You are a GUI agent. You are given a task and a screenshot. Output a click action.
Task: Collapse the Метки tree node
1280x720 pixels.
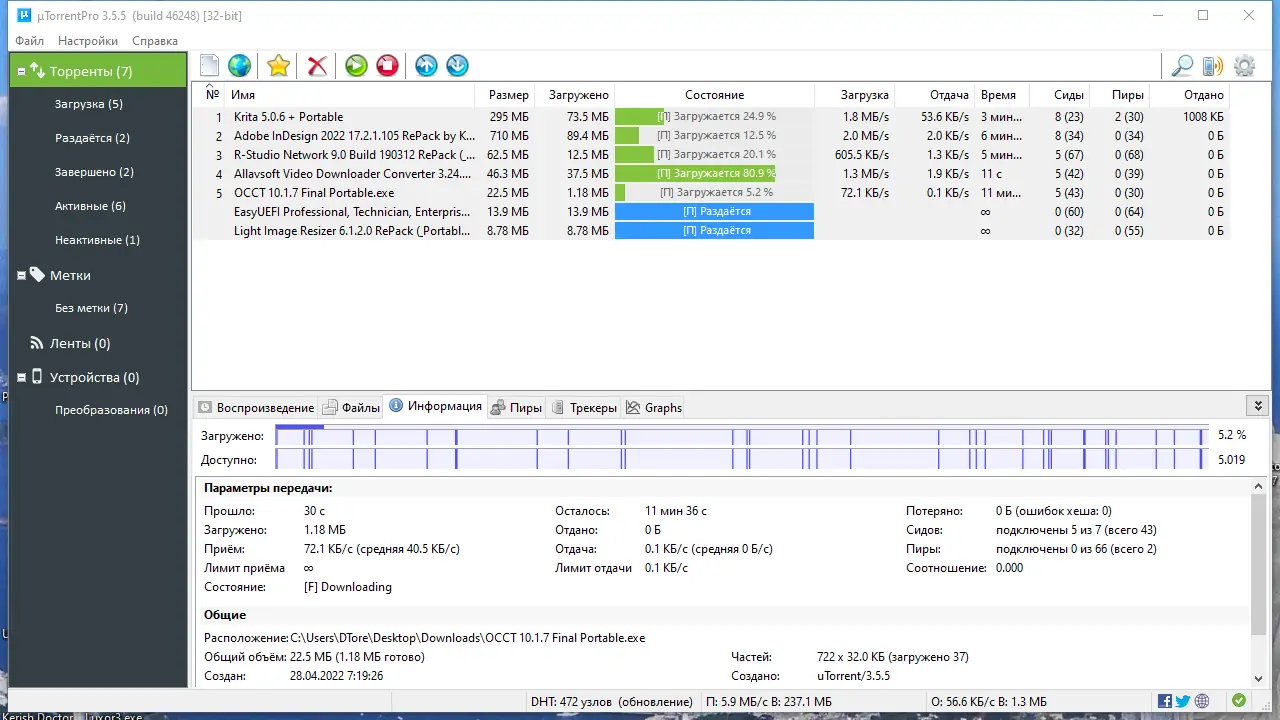pos(22,275)
